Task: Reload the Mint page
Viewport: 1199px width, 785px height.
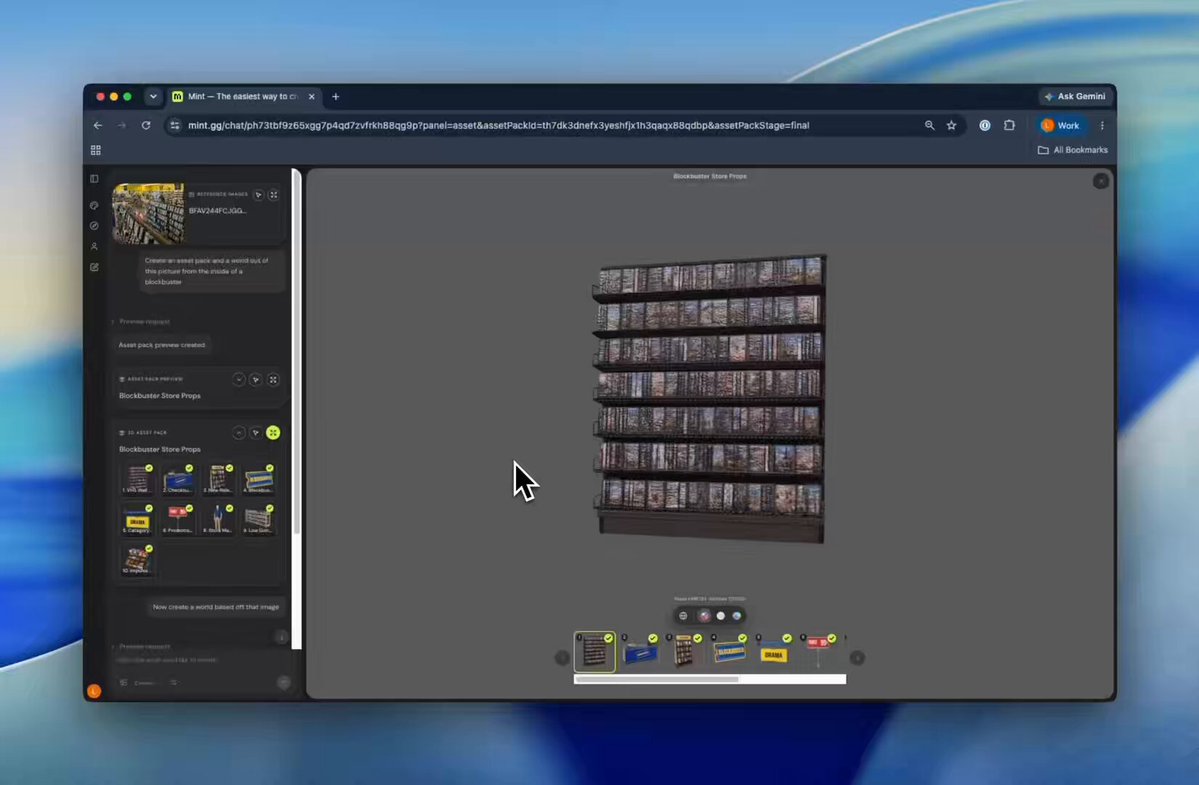Action: (146, 125)
